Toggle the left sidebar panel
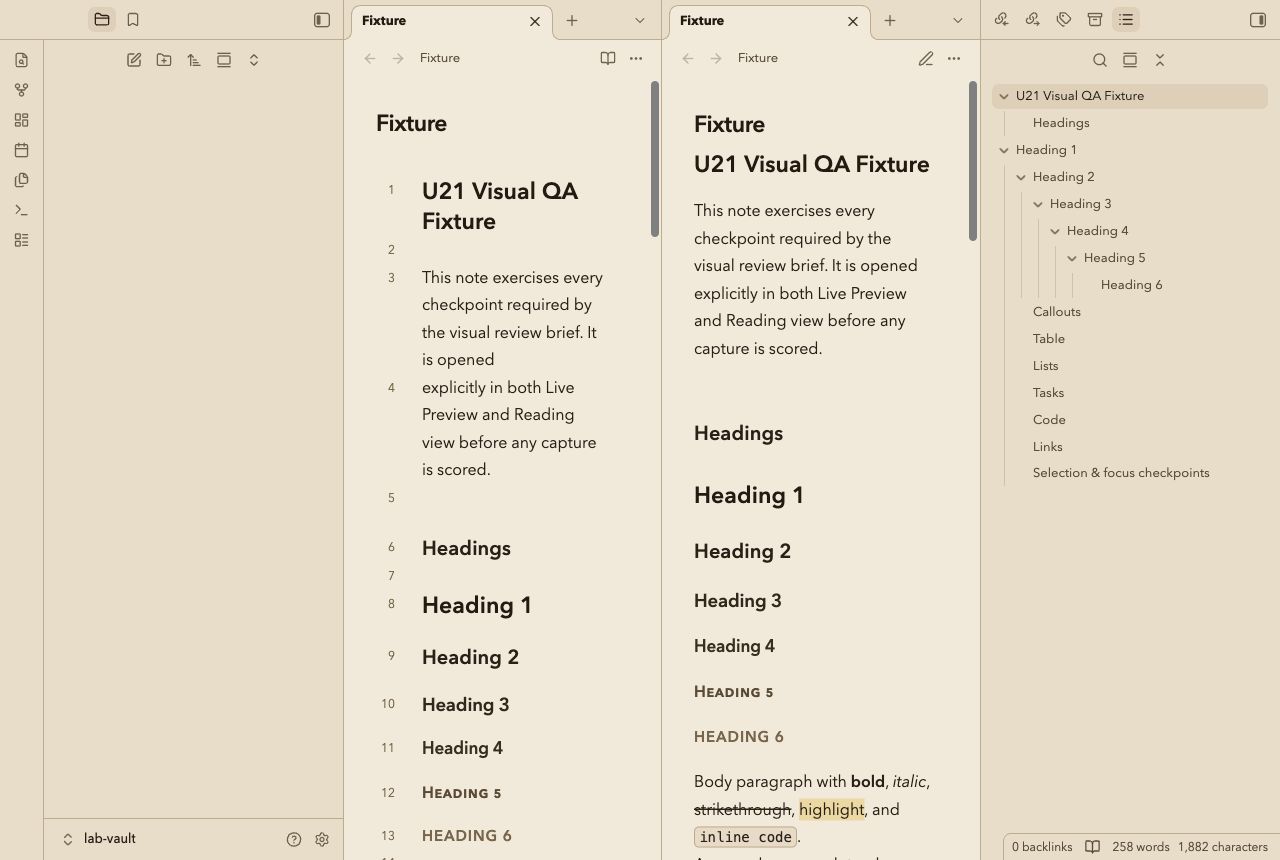This screenshot has height=860, width=1280. coord(322,20)
